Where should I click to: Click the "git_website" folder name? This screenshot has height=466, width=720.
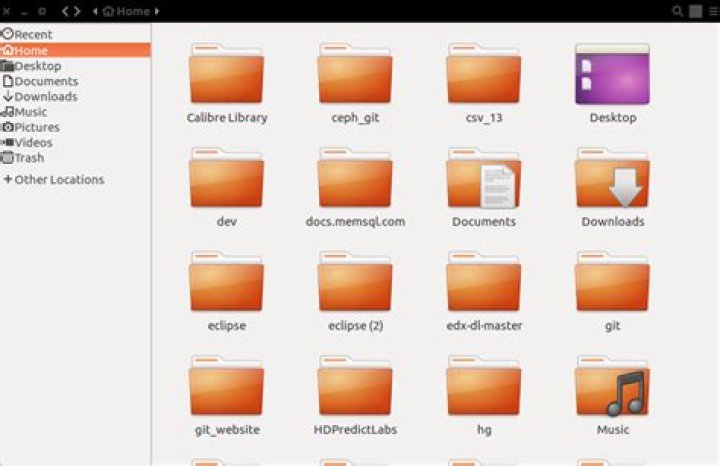click(227, 430)
